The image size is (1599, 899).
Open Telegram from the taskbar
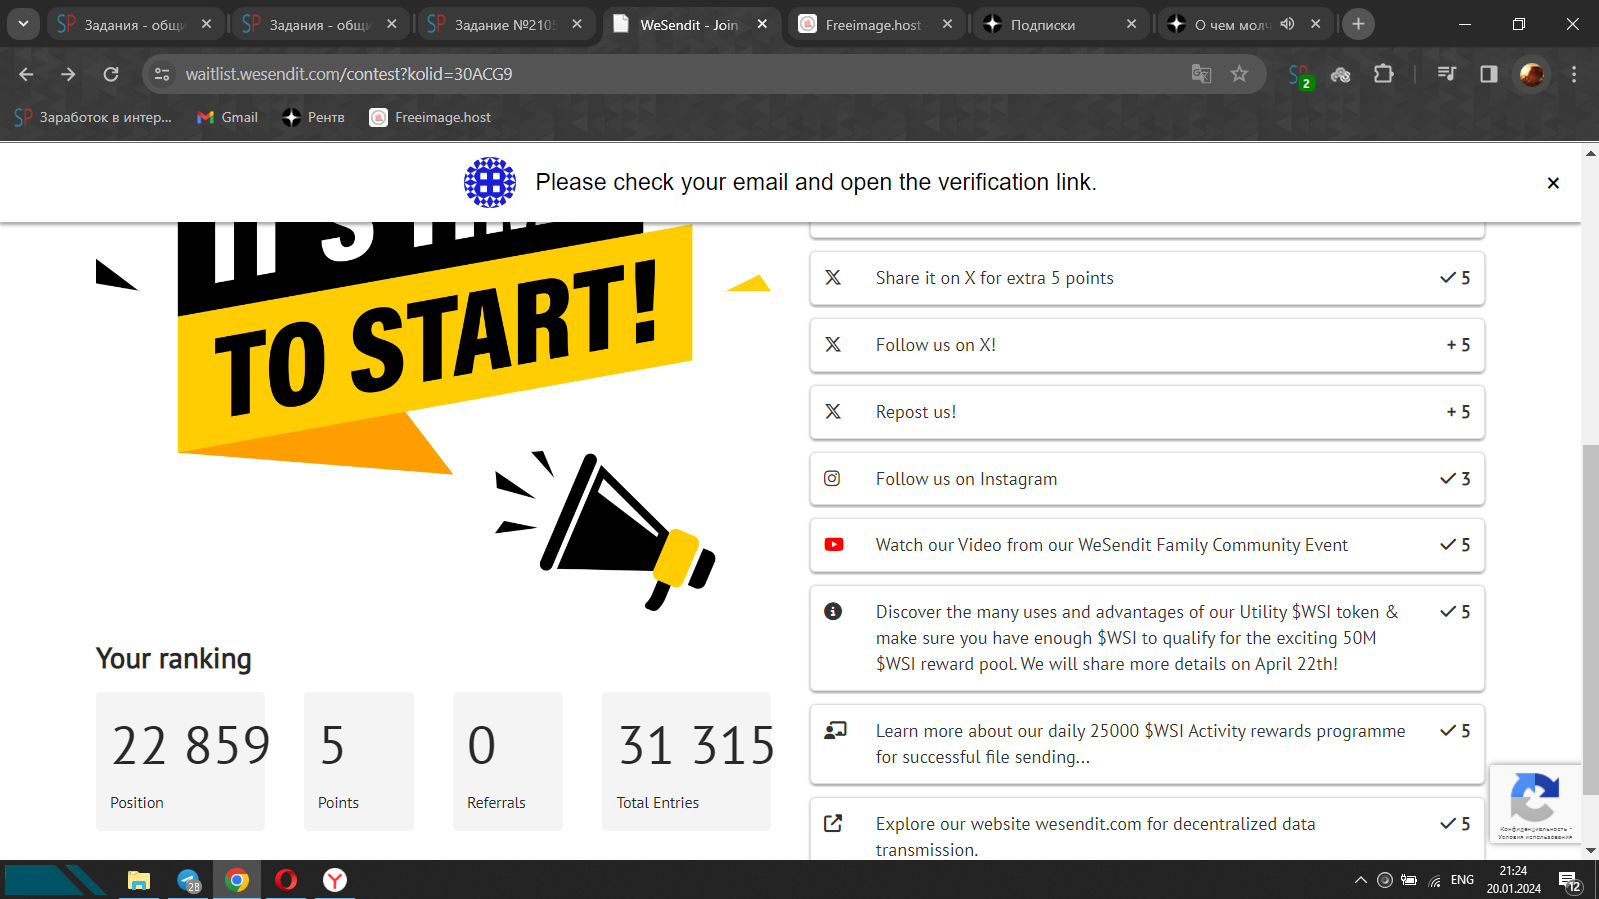(188, 880)
